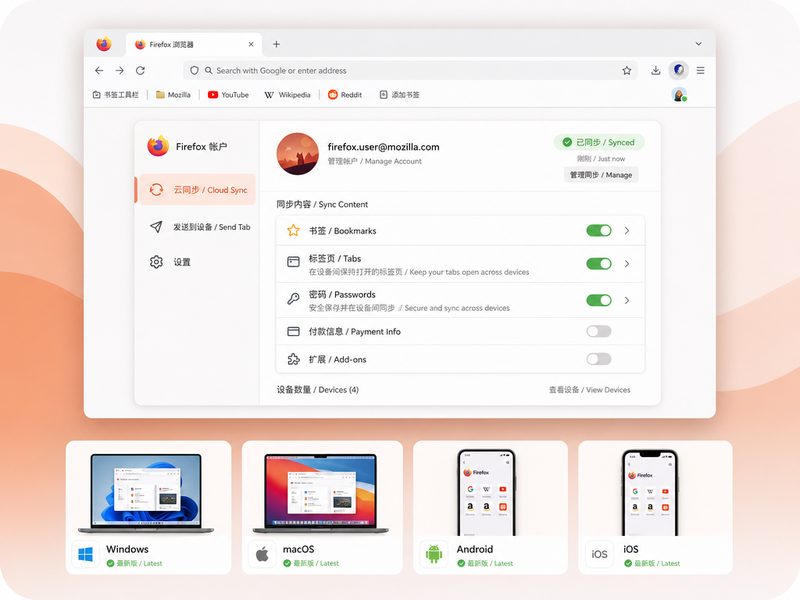Click the profile avatar below the toolbar
The image size is (800, 600).
[x=679, y=95]
